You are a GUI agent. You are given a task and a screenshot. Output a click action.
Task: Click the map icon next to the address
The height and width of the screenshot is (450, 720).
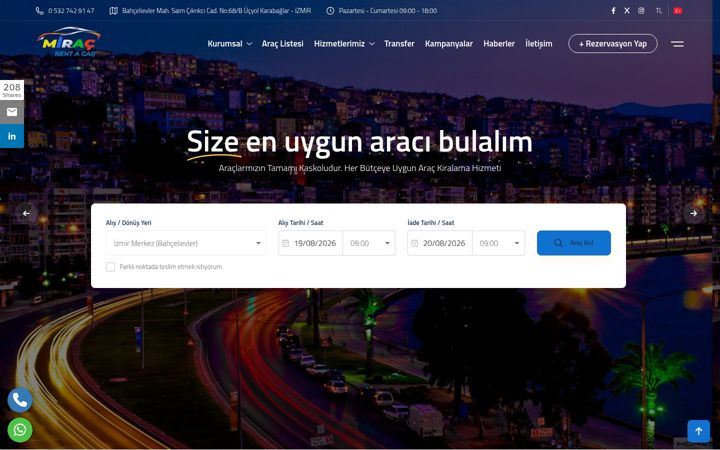113,11
